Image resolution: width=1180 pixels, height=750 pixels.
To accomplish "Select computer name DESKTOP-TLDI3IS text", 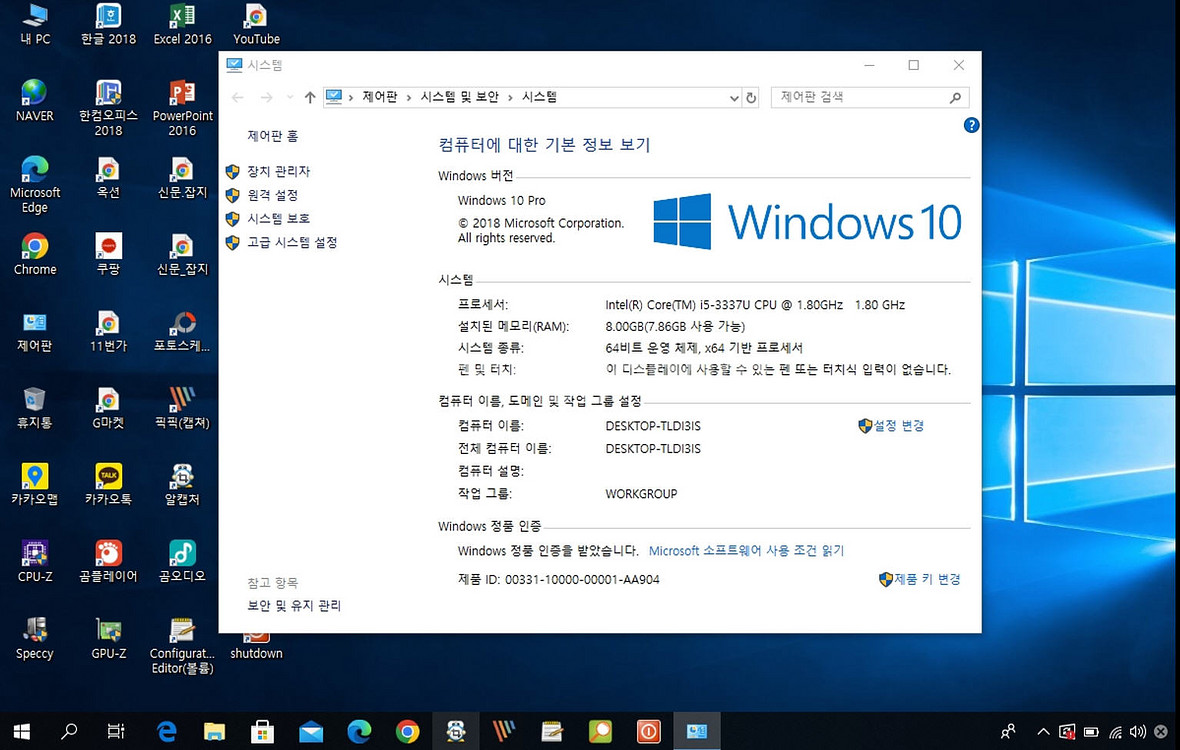I will coord(652,426).
